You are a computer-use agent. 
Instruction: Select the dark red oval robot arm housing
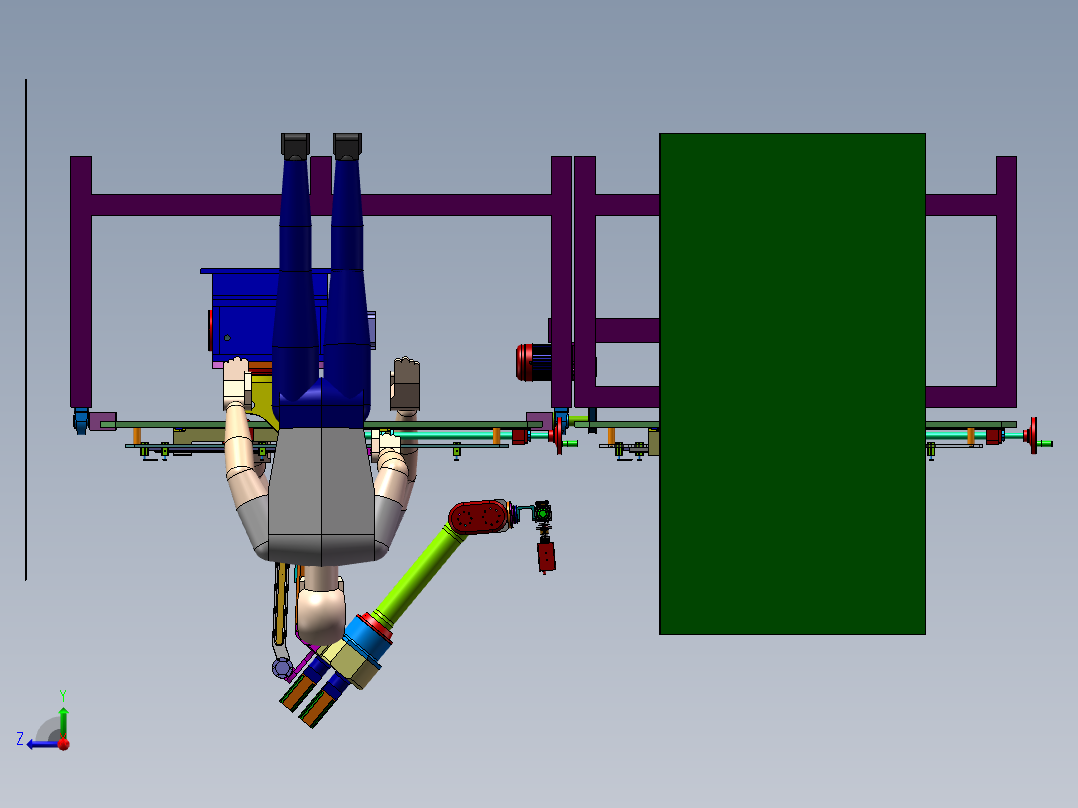(x=478, y=517)
